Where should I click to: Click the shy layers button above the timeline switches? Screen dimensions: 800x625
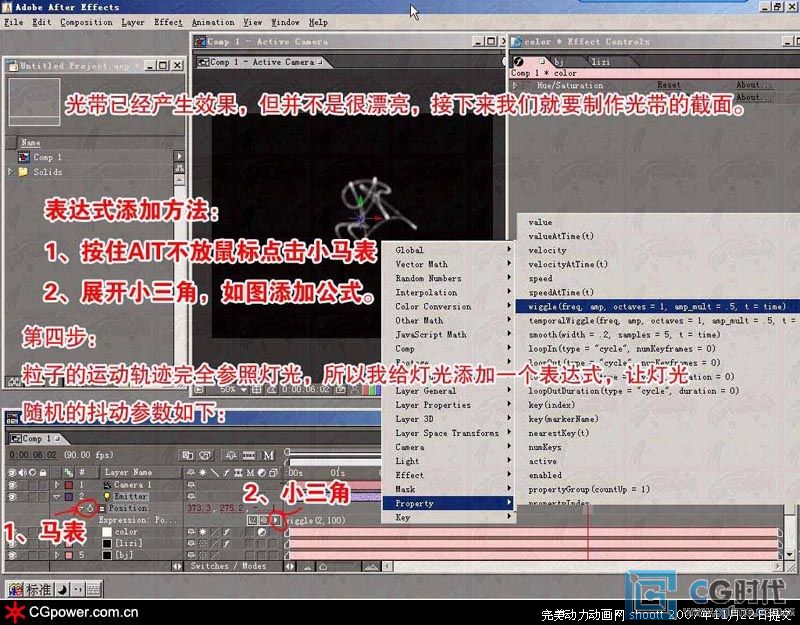point(231,455)
